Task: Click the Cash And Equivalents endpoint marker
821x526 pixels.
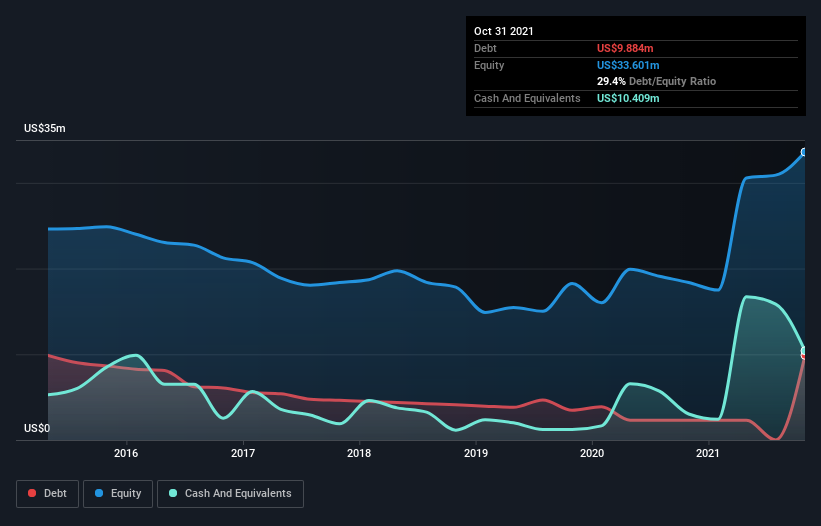Action: (804, 351)
